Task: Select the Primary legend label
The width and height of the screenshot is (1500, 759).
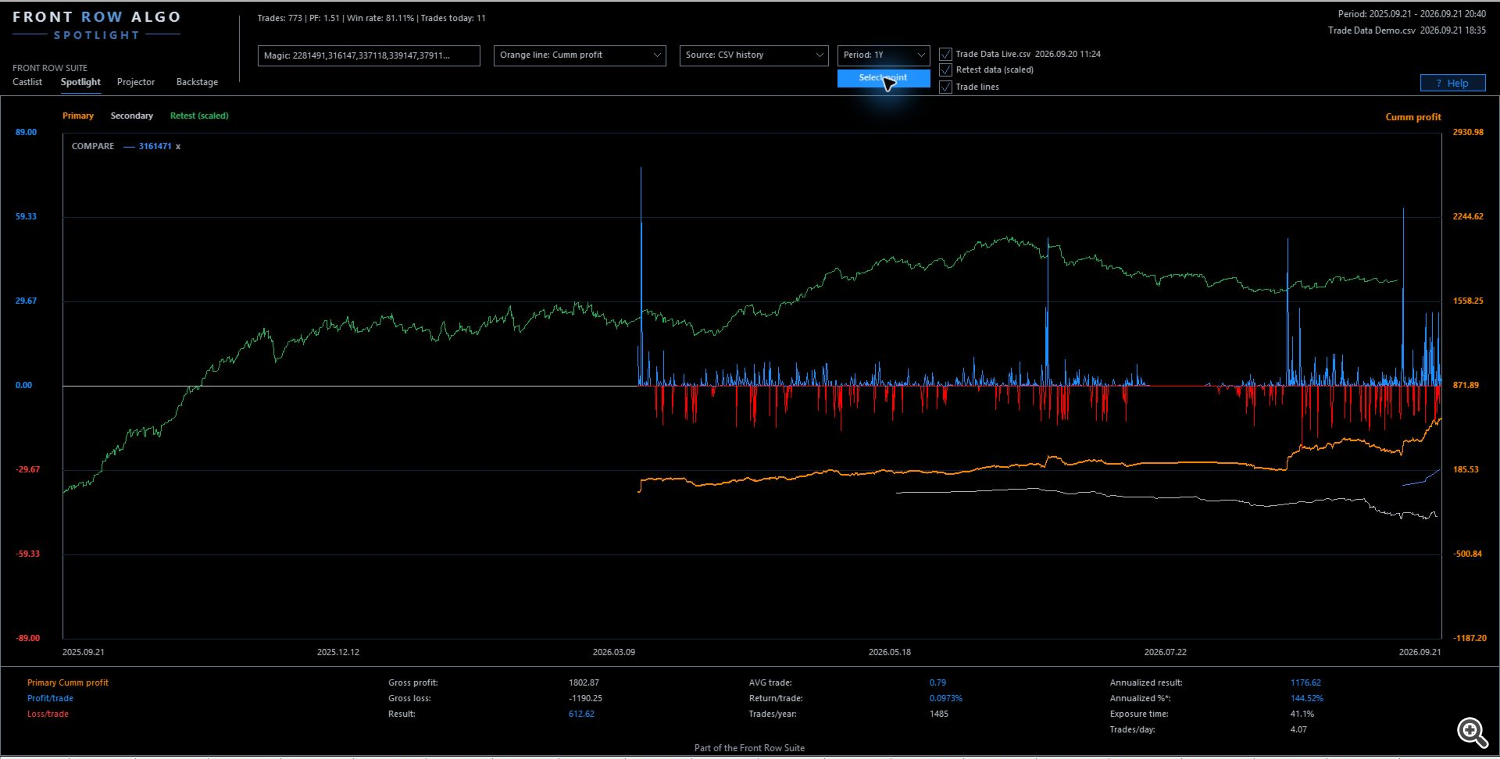Action: click(78, 116)
